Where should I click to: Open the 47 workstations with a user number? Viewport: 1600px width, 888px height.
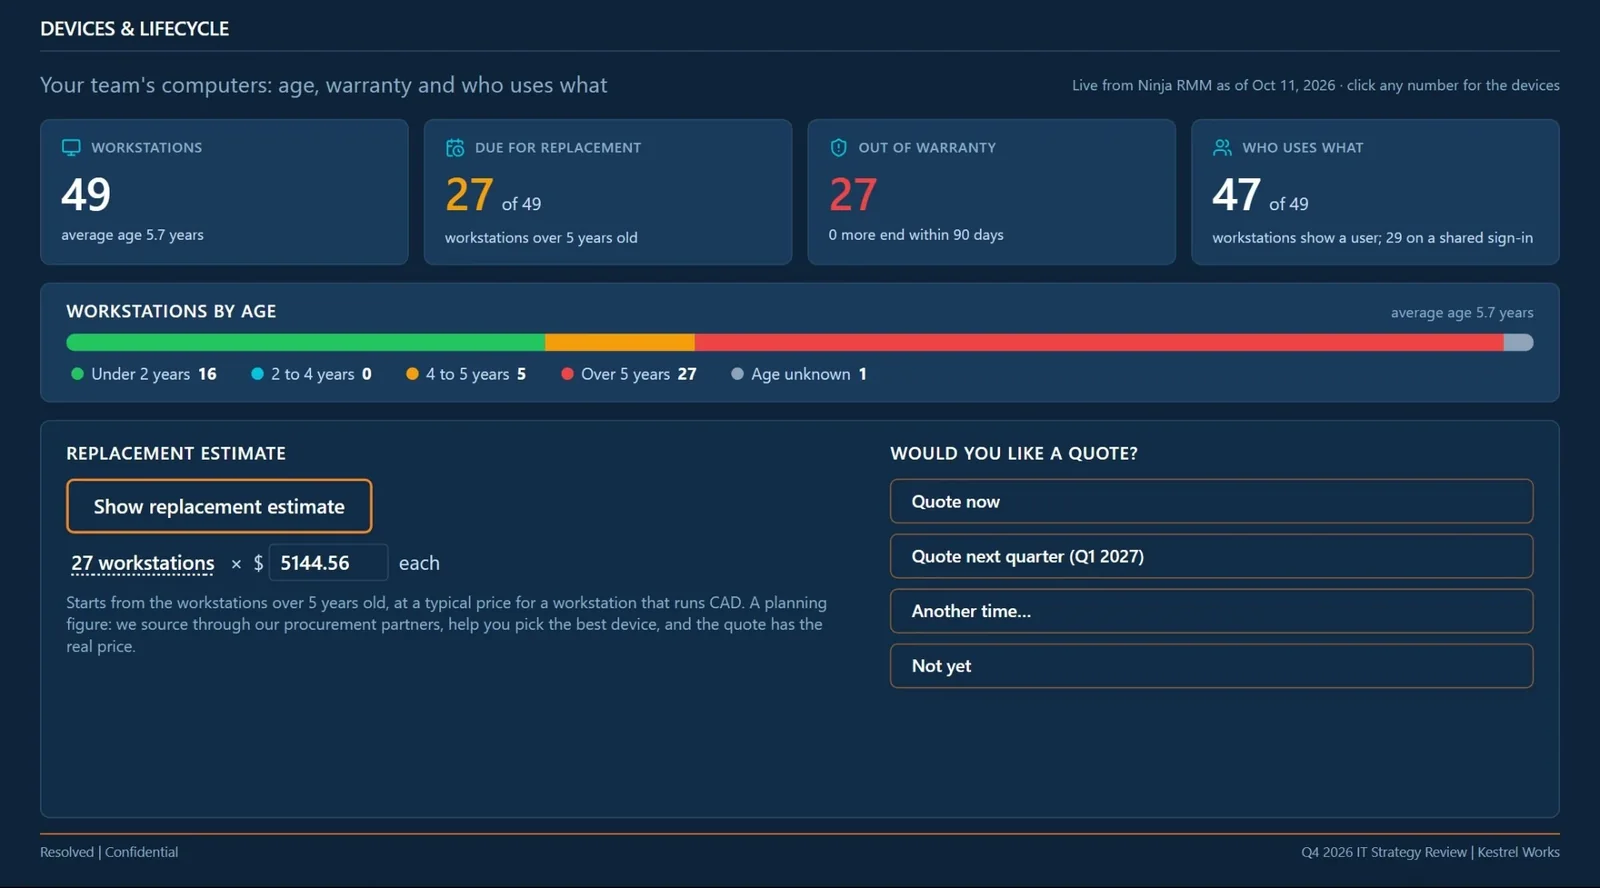tap(1237, 194)
